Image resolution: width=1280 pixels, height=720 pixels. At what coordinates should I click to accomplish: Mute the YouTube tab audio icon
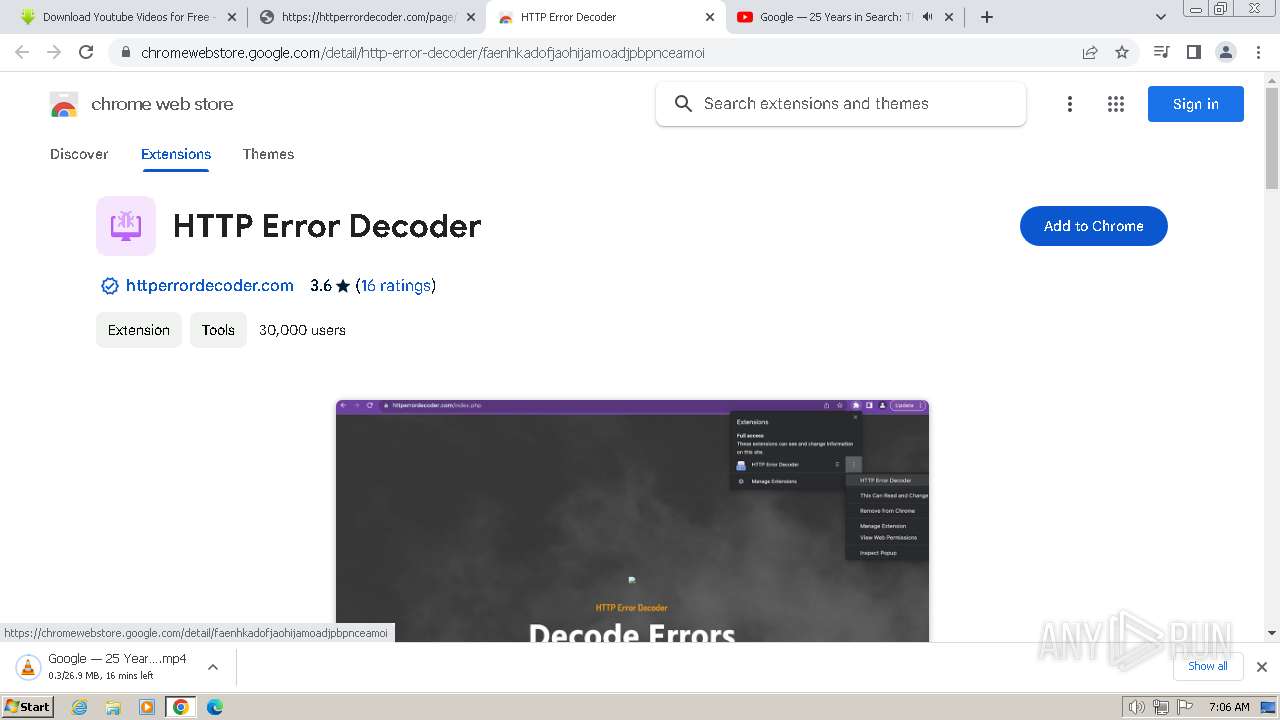[928, 17]
